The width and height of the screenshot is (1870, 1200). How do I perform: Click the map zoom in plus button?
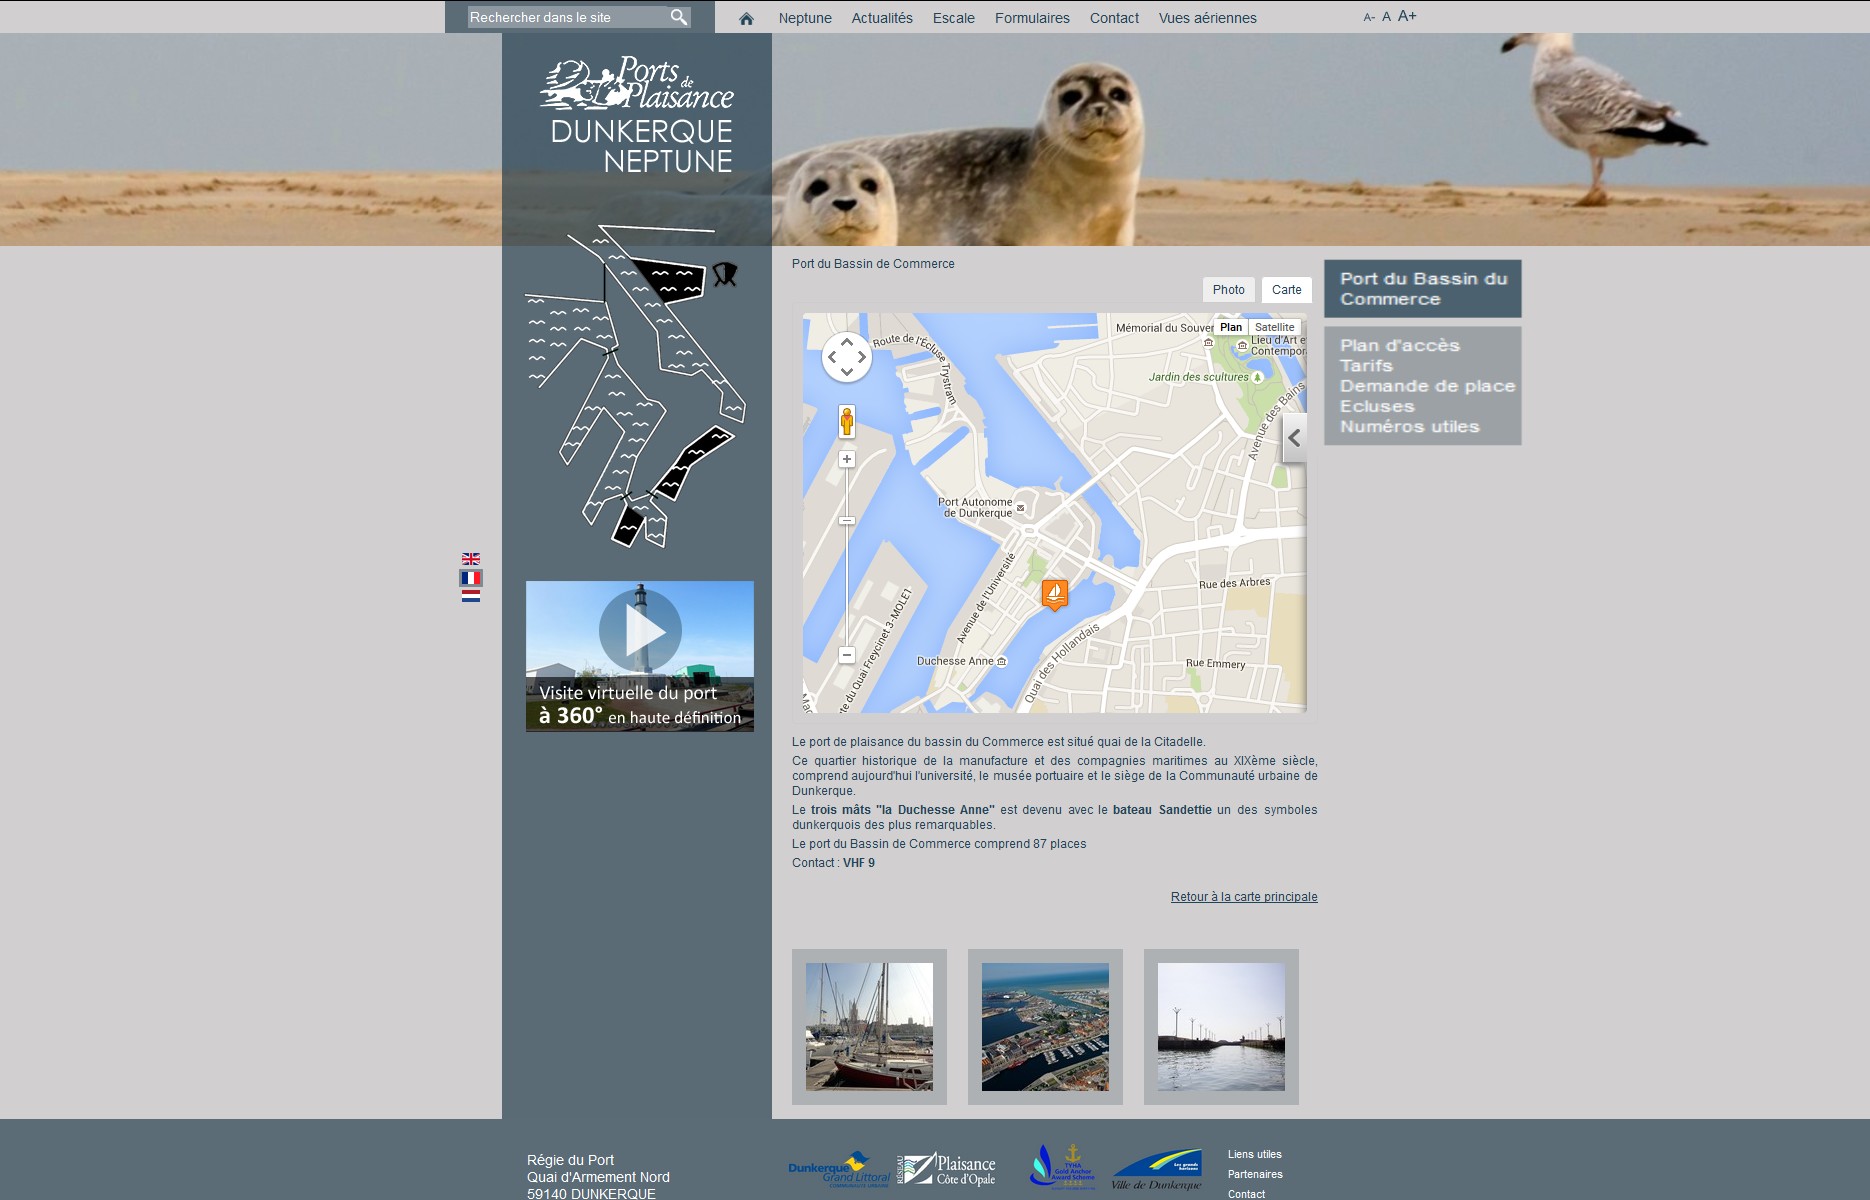click(x=847, y=459)
